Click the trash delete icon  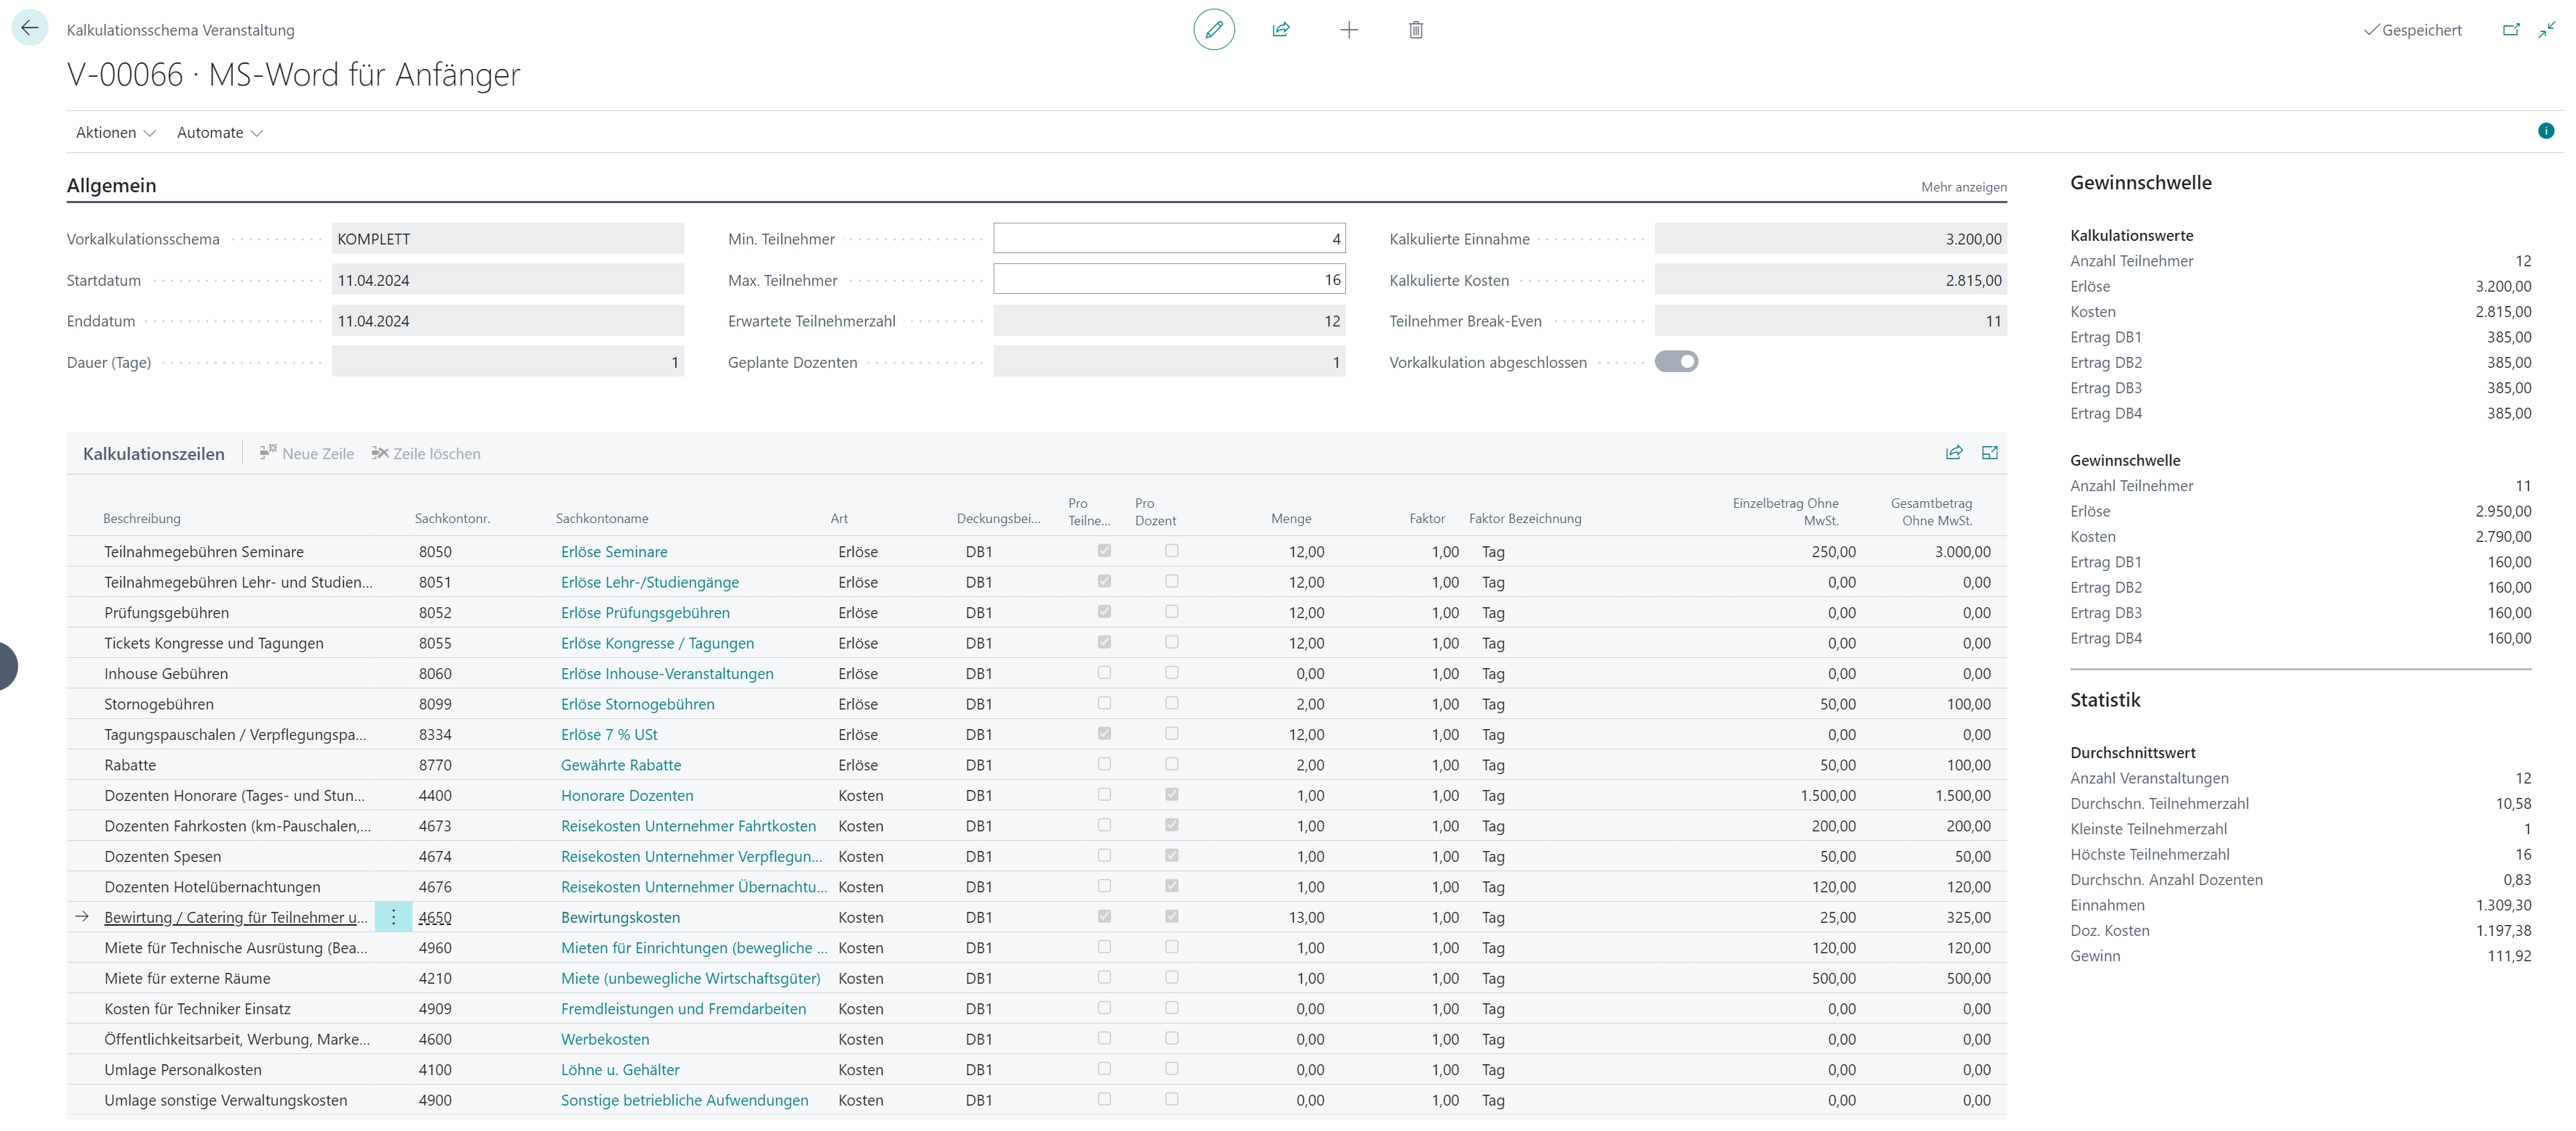[x=1415, y=30]
